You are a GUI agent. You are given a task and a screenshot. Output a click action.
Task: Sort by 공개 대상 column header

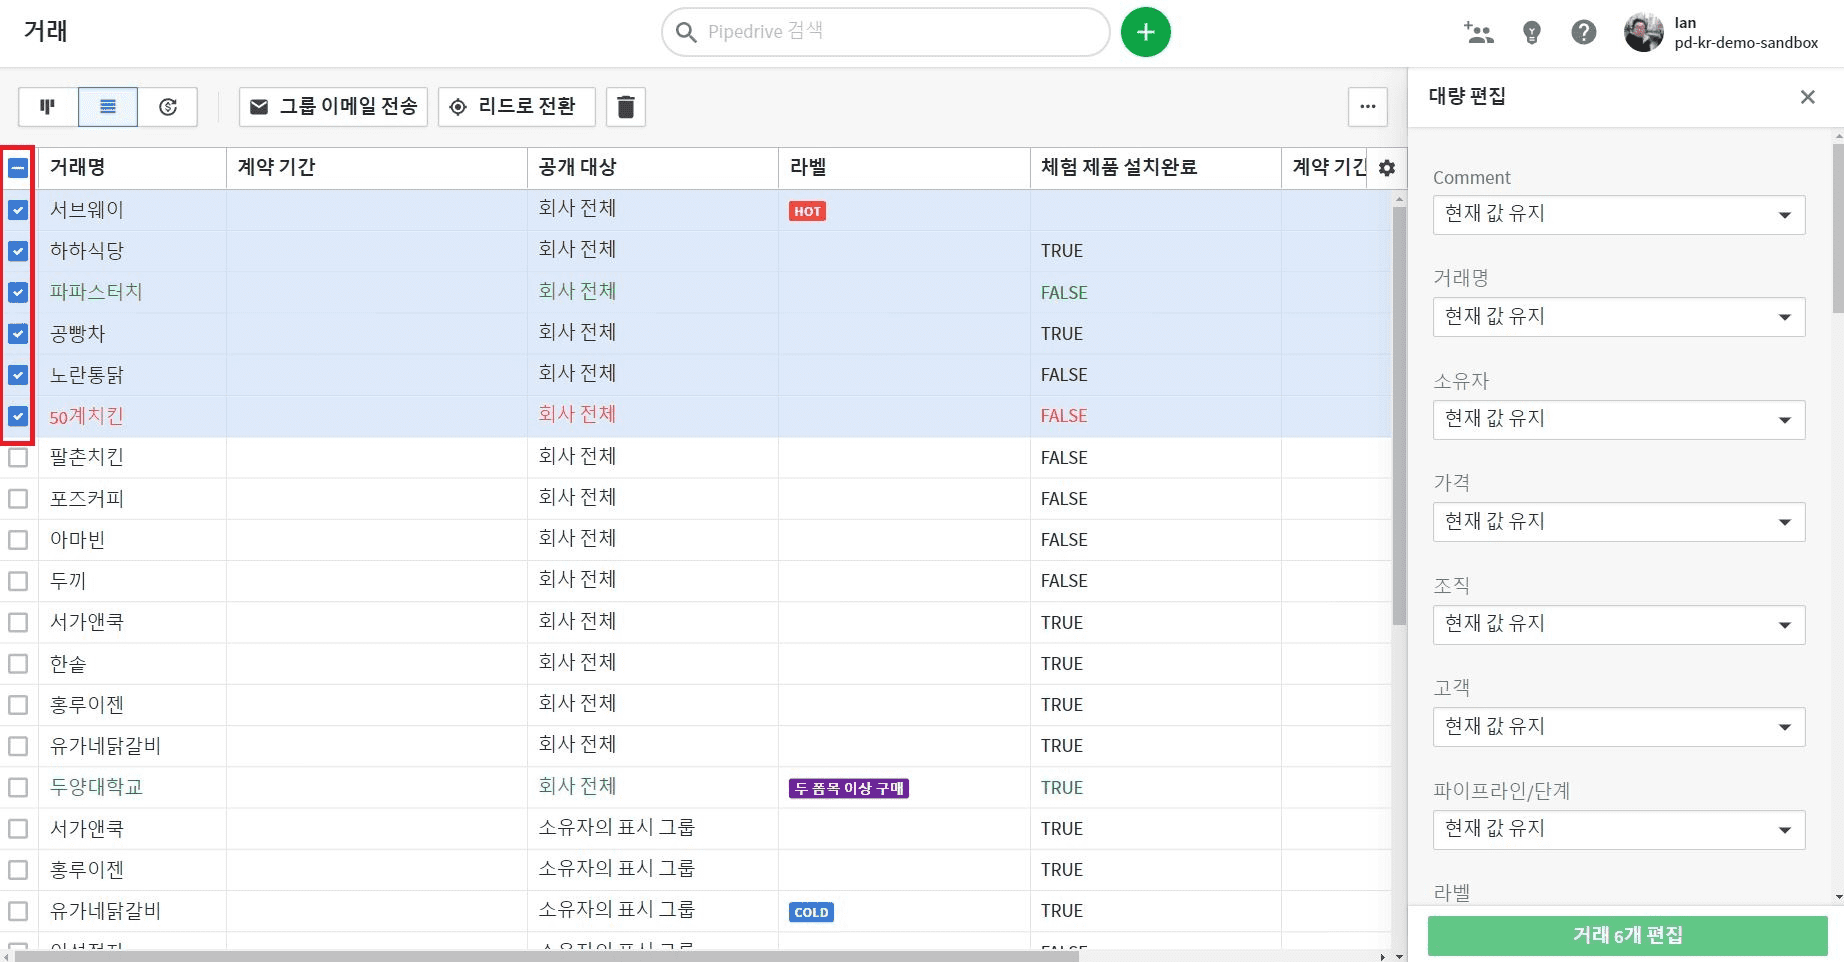653,168
